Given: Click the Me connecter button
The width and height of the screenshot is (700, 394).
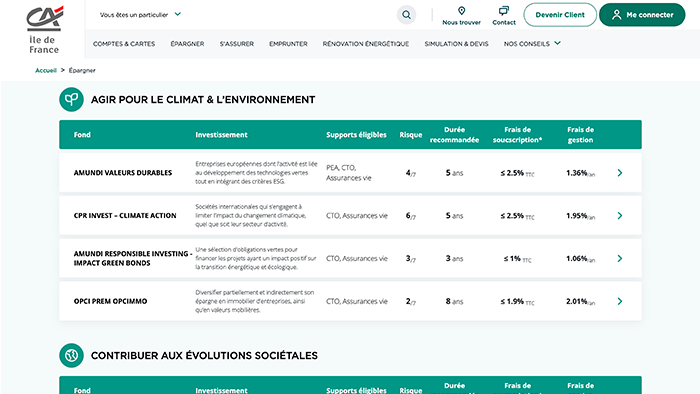Looking at the screenshot, I should (642, 15).
